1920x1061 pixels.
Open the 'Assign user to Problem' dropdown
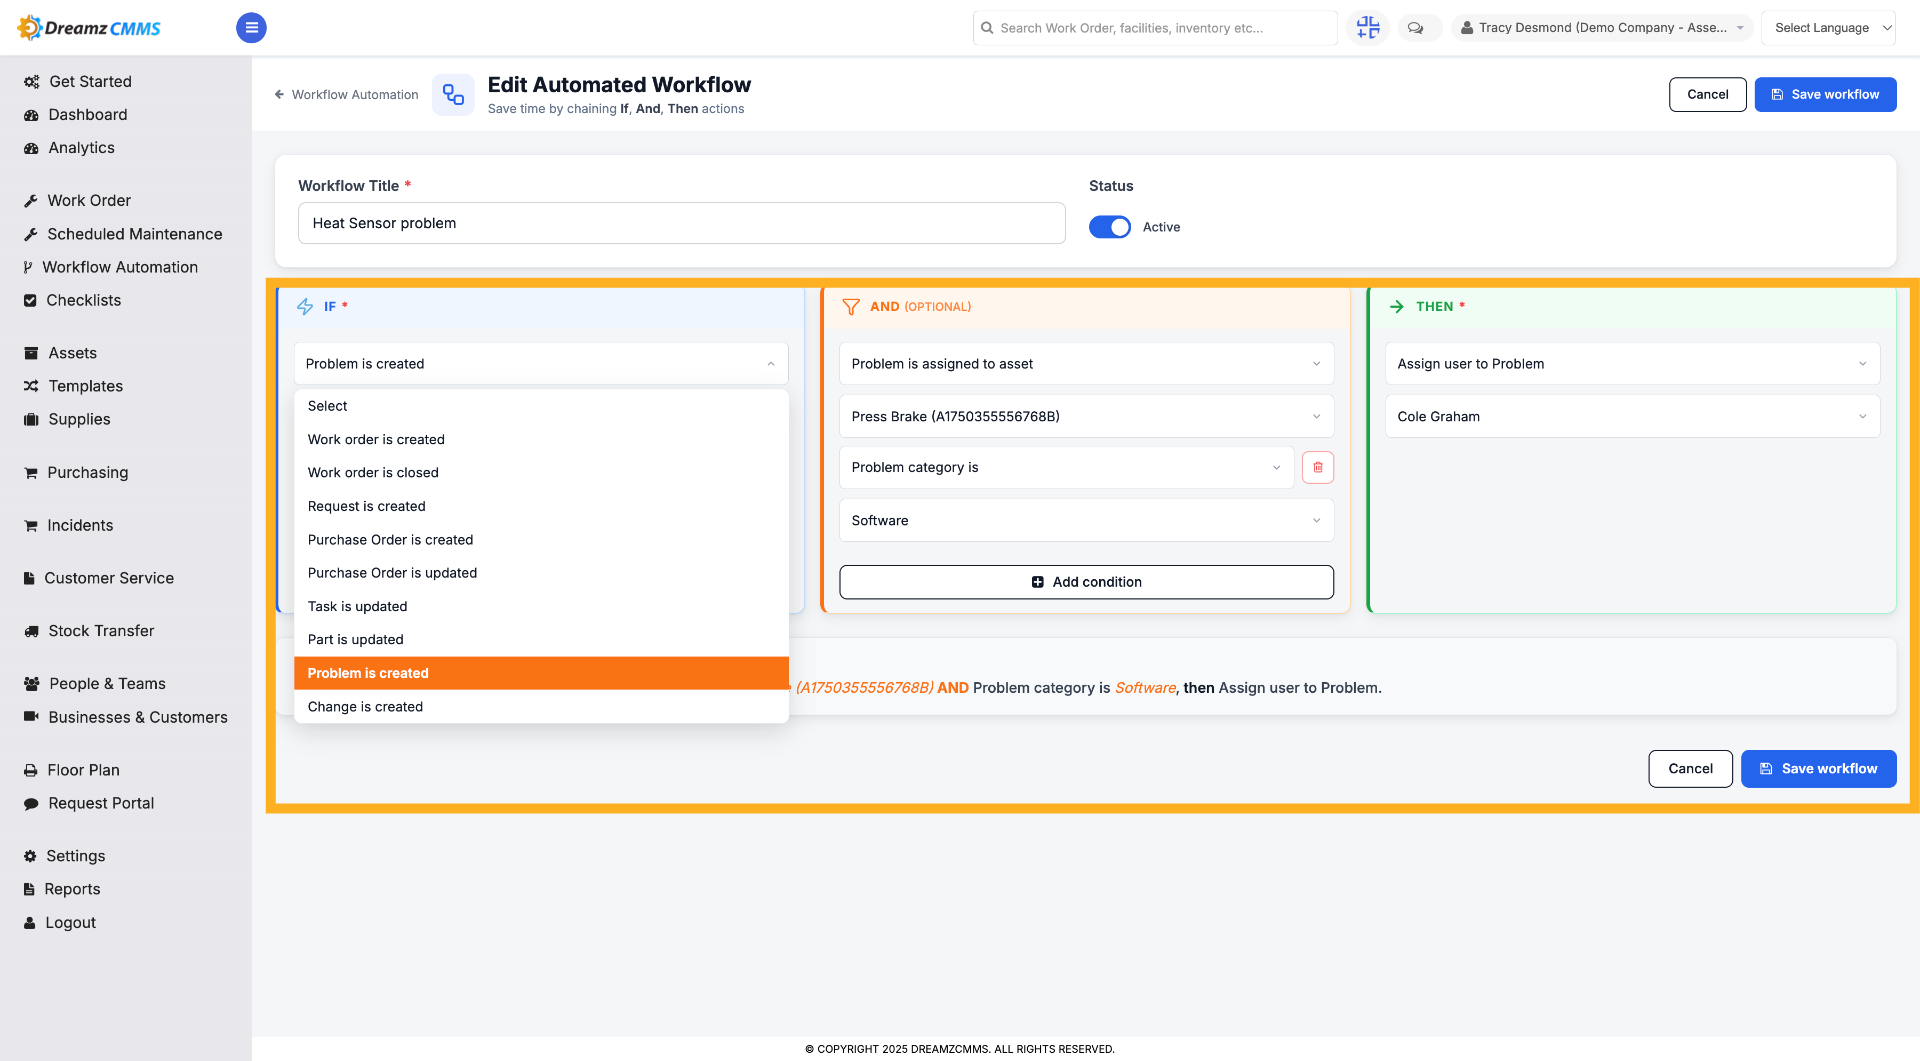[x=1632, y=364]
